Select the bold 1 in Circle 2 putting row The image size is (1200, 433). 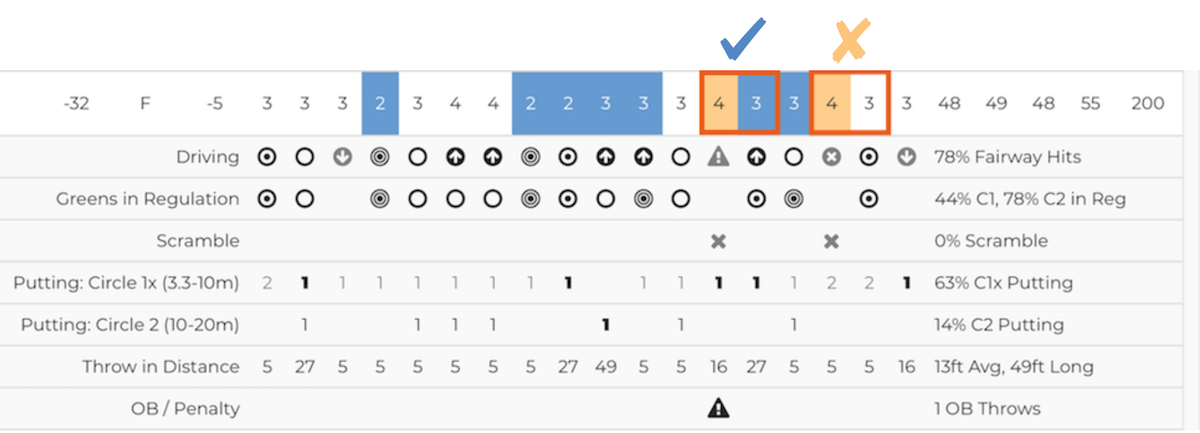click(x=605, y=325)
